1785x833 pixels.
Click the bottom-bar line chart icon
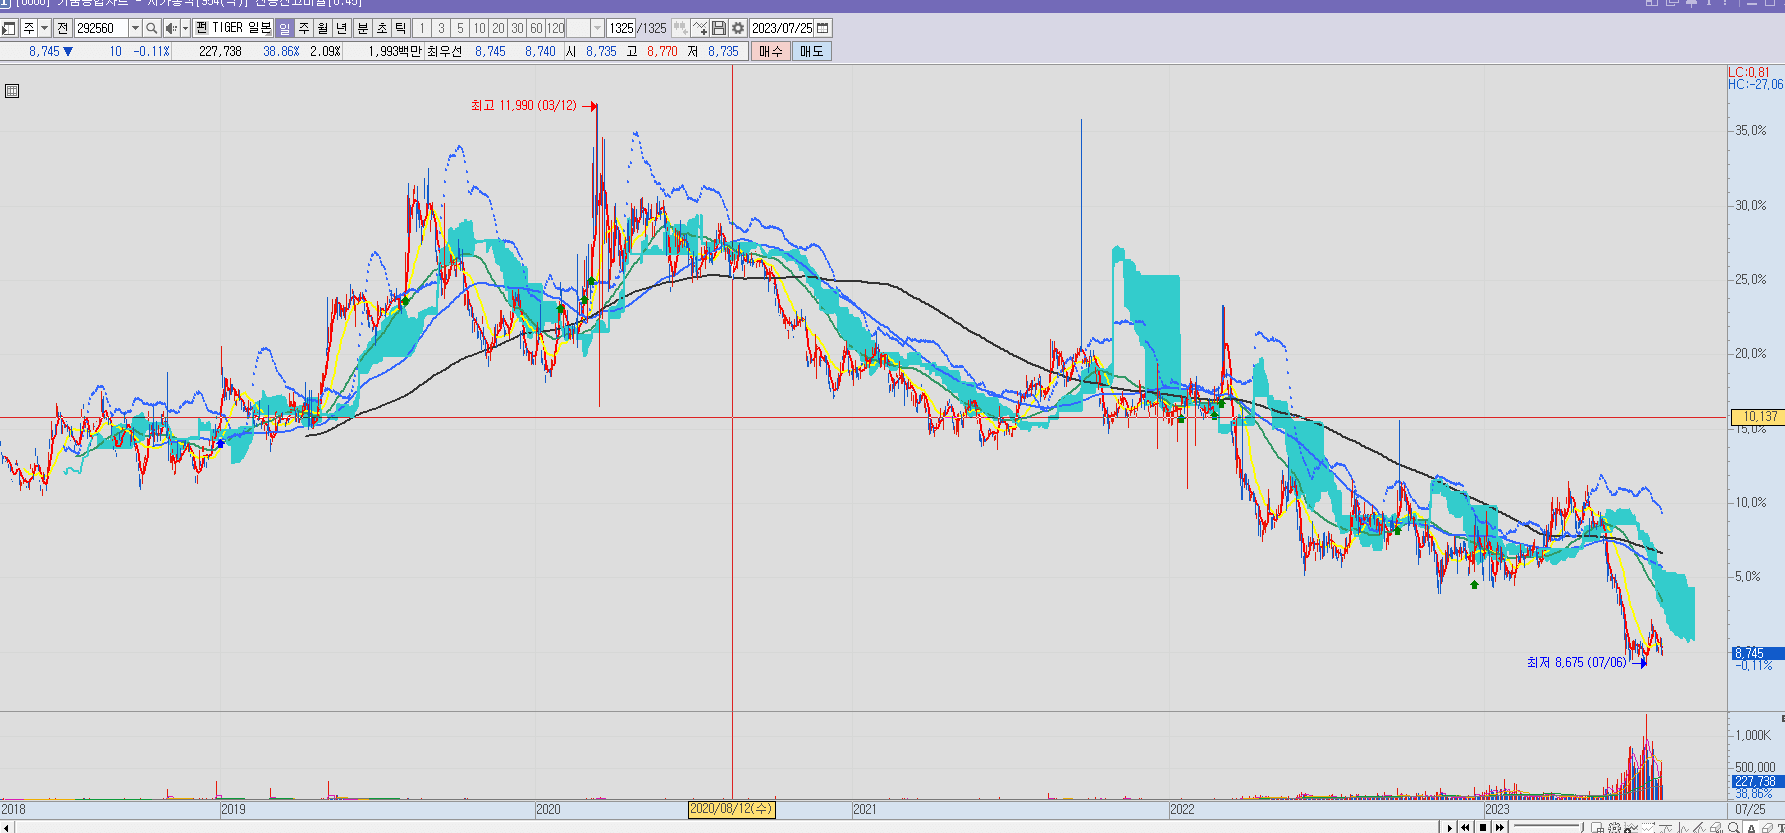point(1631,827)
